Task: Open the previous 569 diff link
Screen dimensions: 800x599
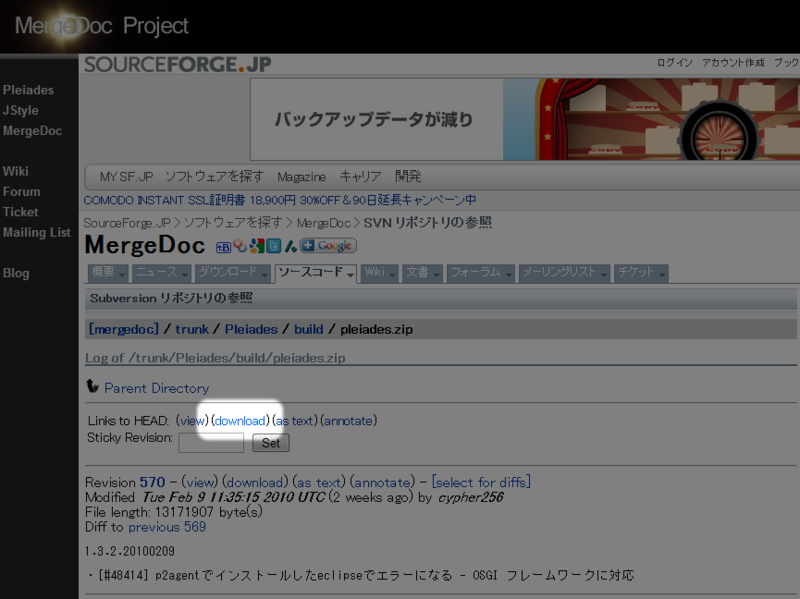Action: (167, 527)
